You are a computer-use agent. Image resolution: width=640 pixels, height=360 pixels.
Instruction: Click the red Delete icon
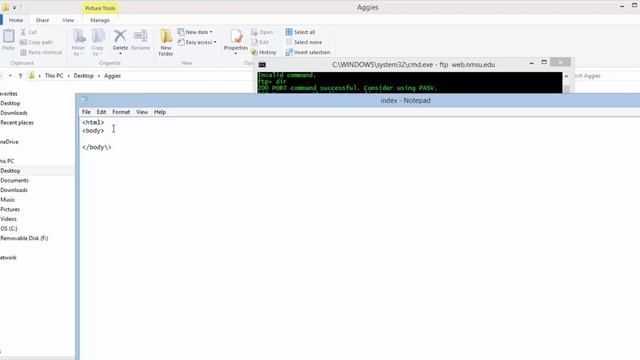tap(120, 36)
